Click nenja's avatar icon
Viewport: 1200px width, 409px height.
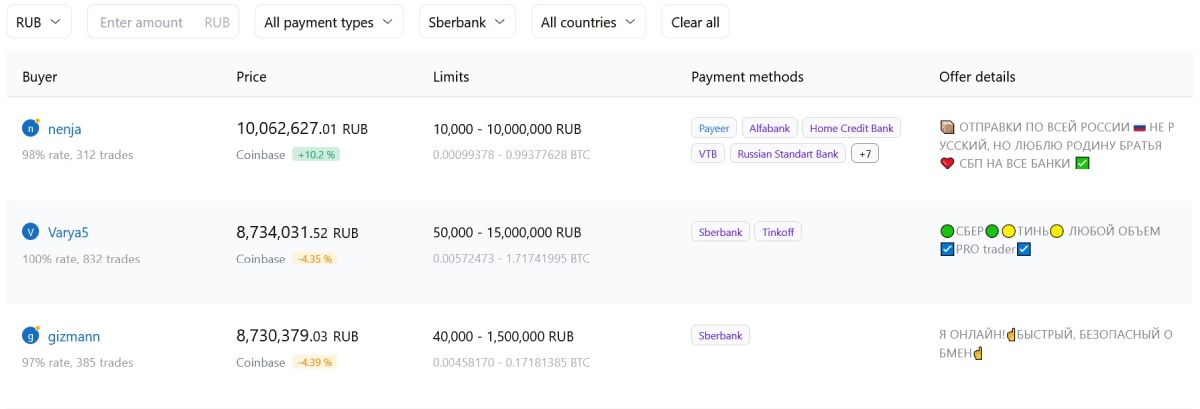[30, 128]
